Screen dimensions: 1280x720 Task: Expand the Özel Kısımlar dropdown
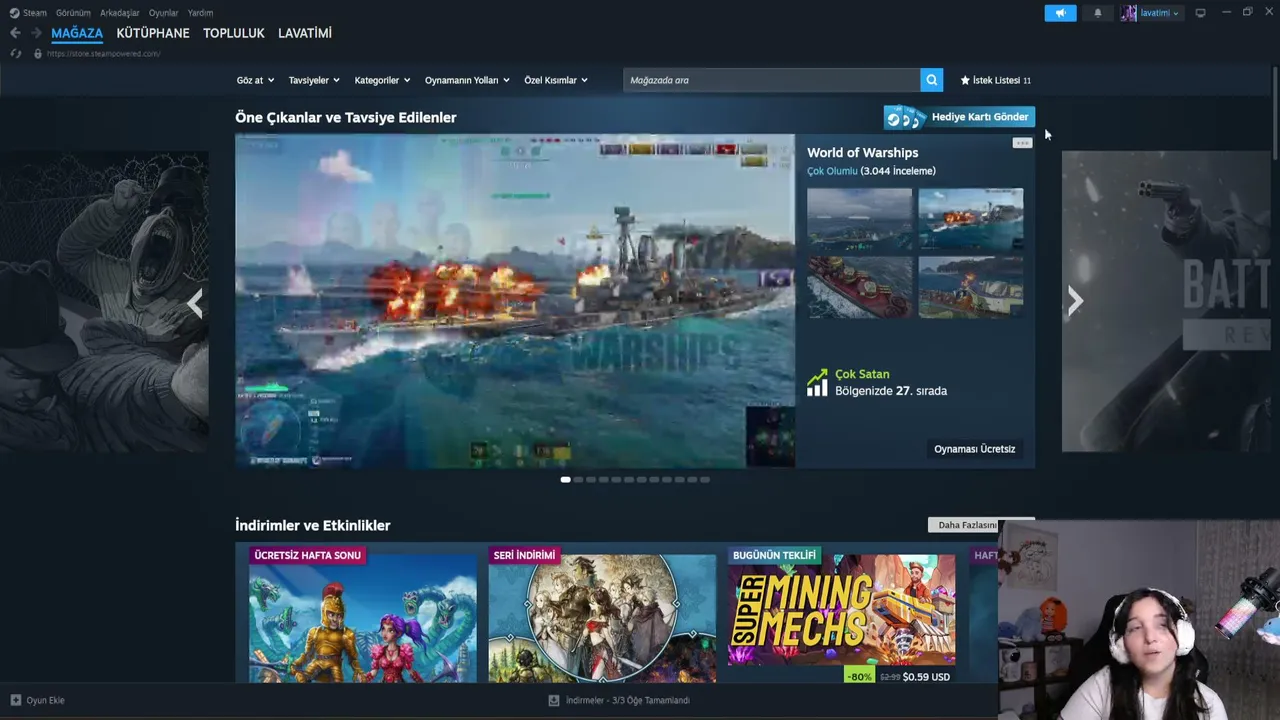point(556,80)
